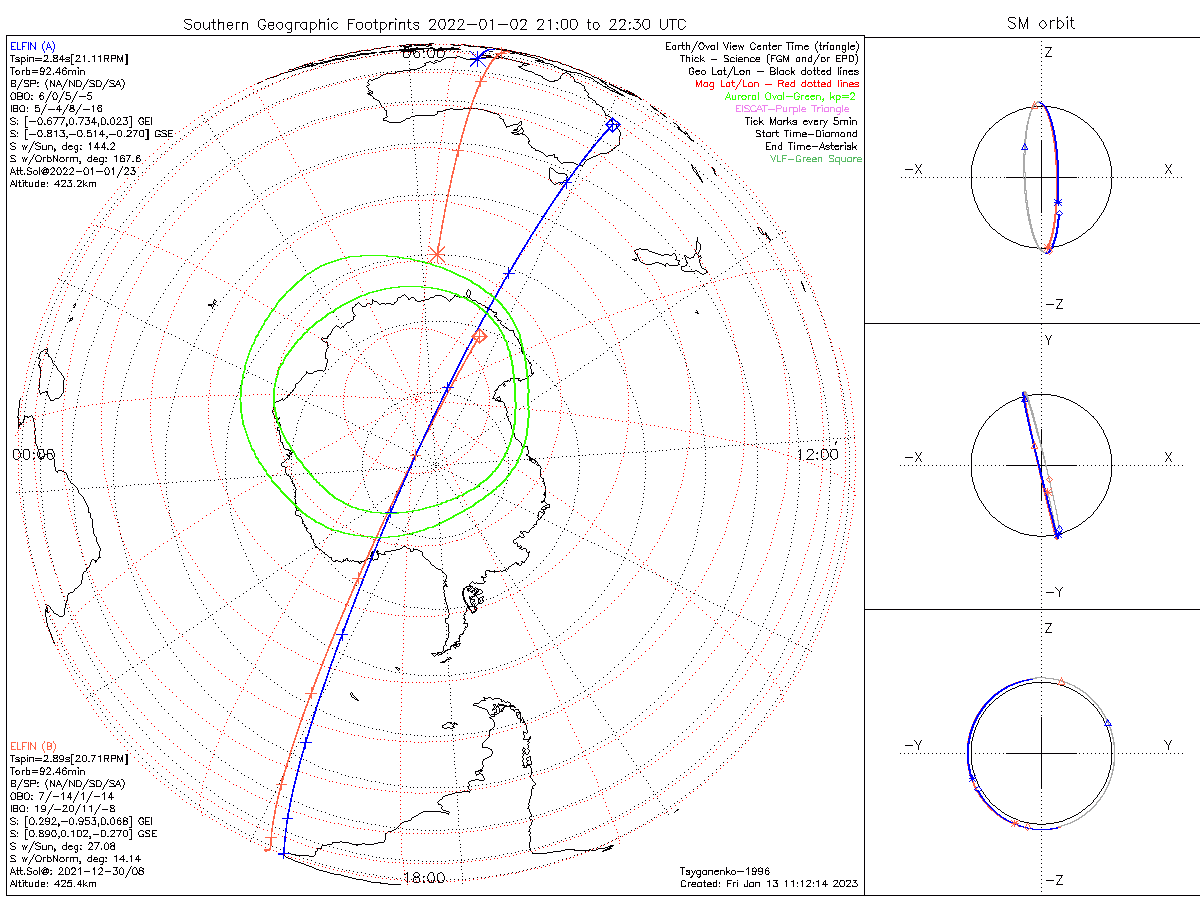The width and height of the screenshot is (1200, 900).
Task: Click 'Altitude: 425.4km' text
Action: coord(53,884)
